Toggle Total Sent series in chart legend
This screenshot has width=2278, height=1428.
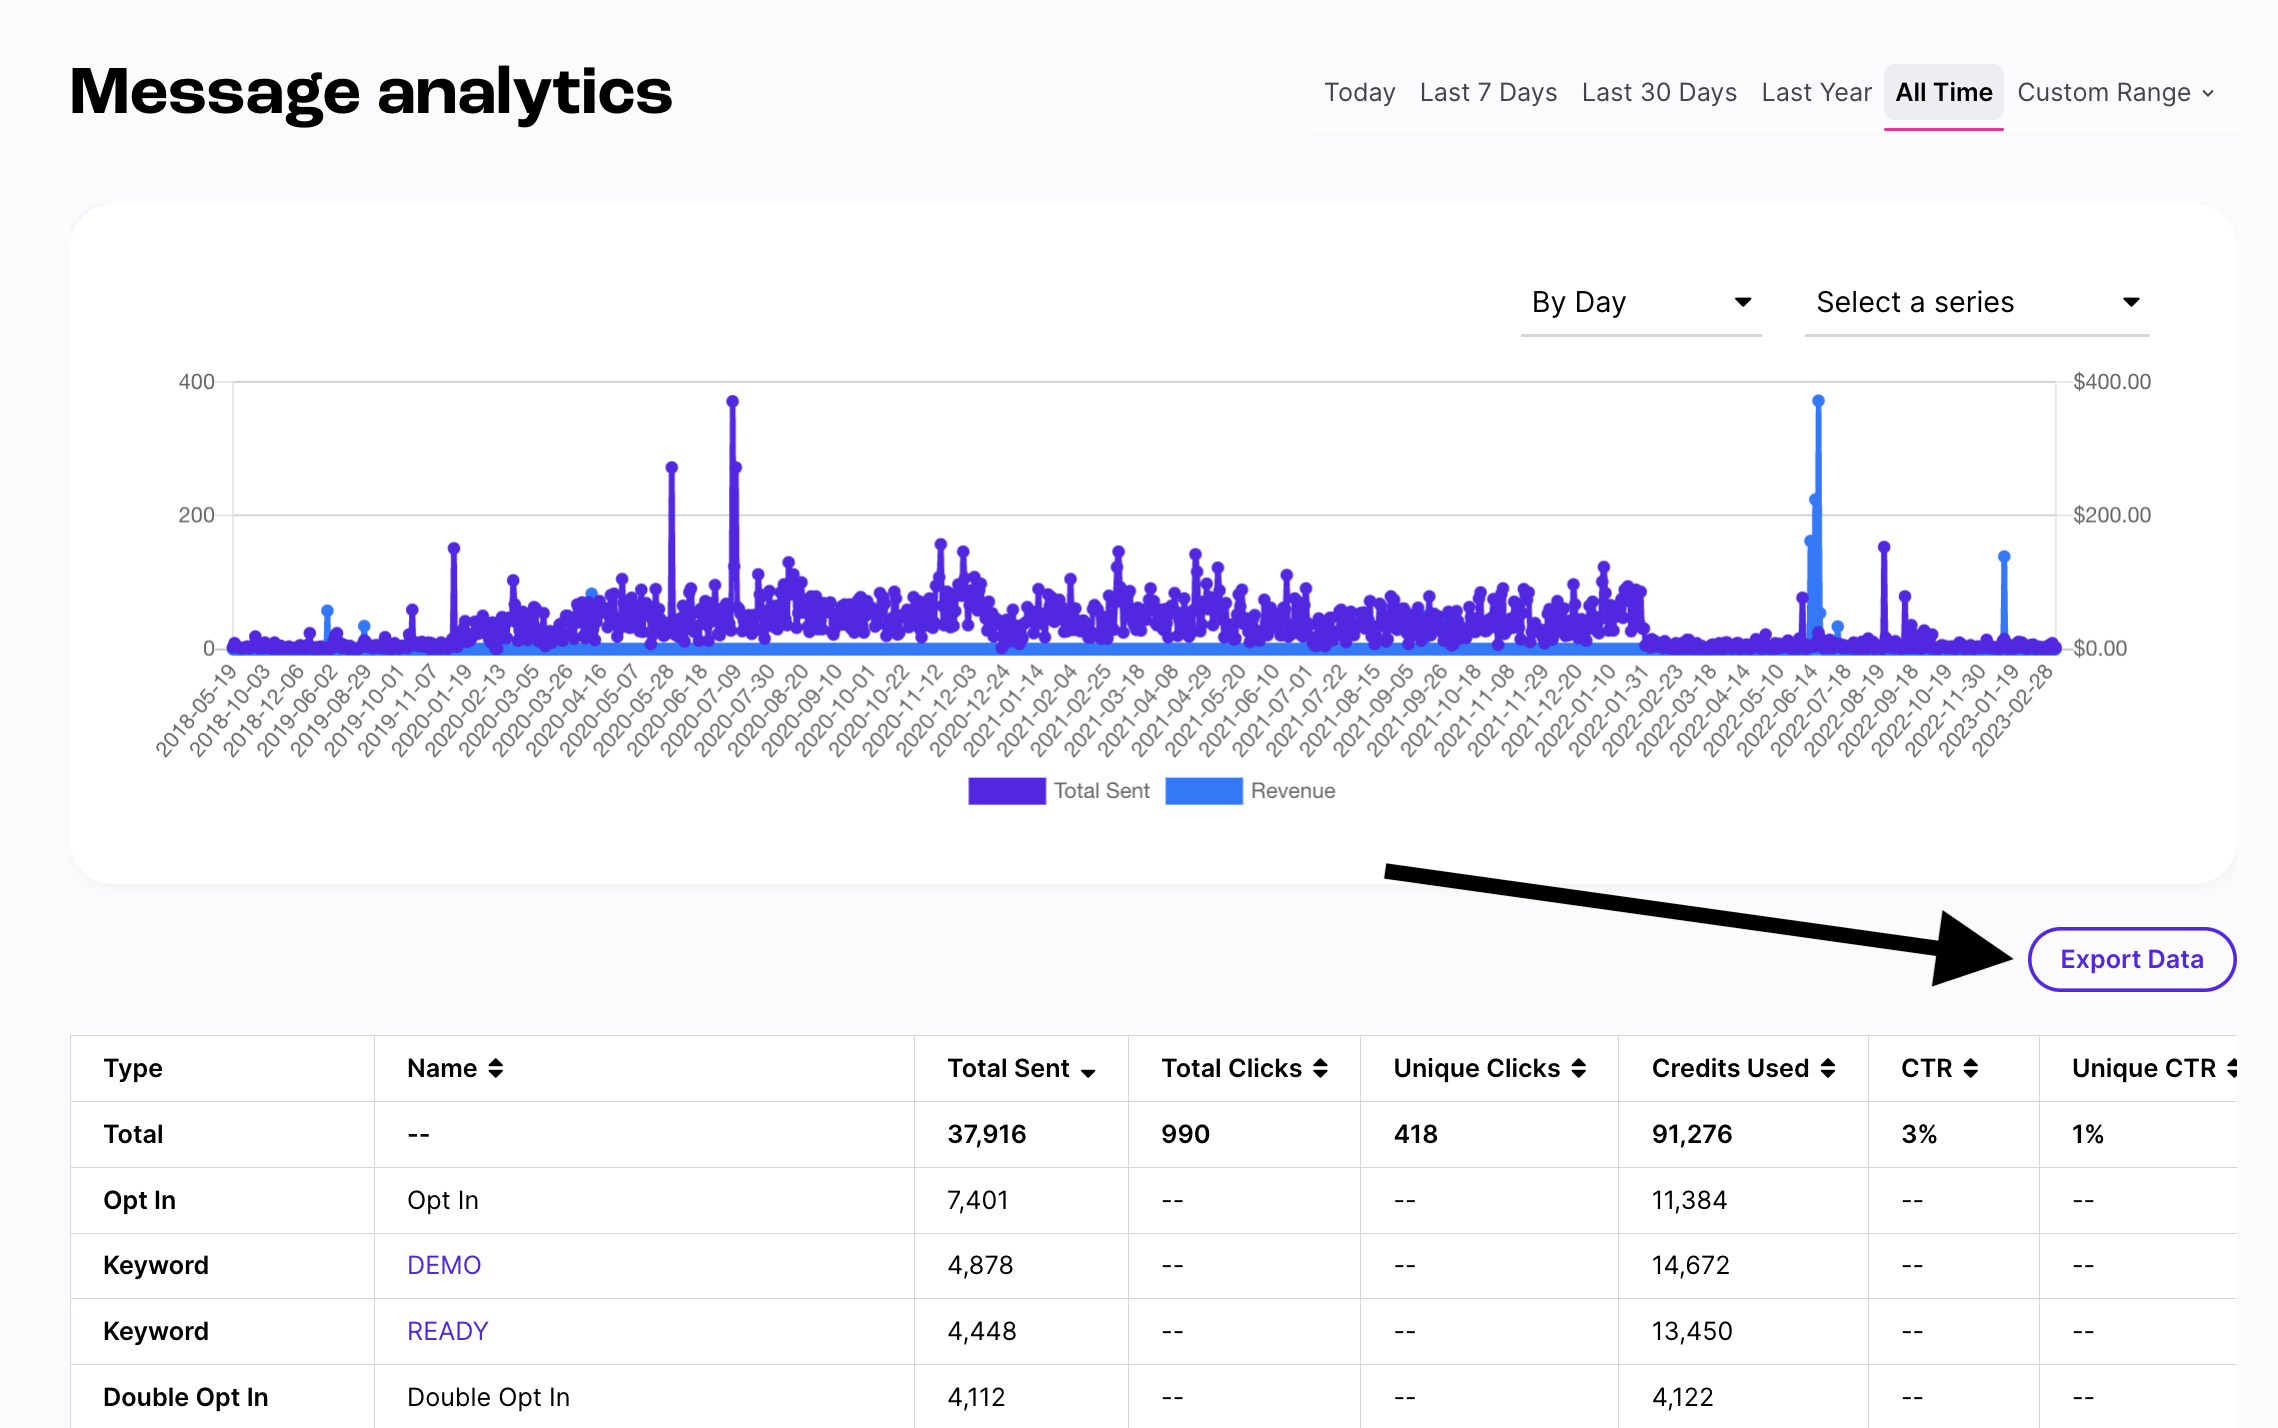tap(1059, 791)
